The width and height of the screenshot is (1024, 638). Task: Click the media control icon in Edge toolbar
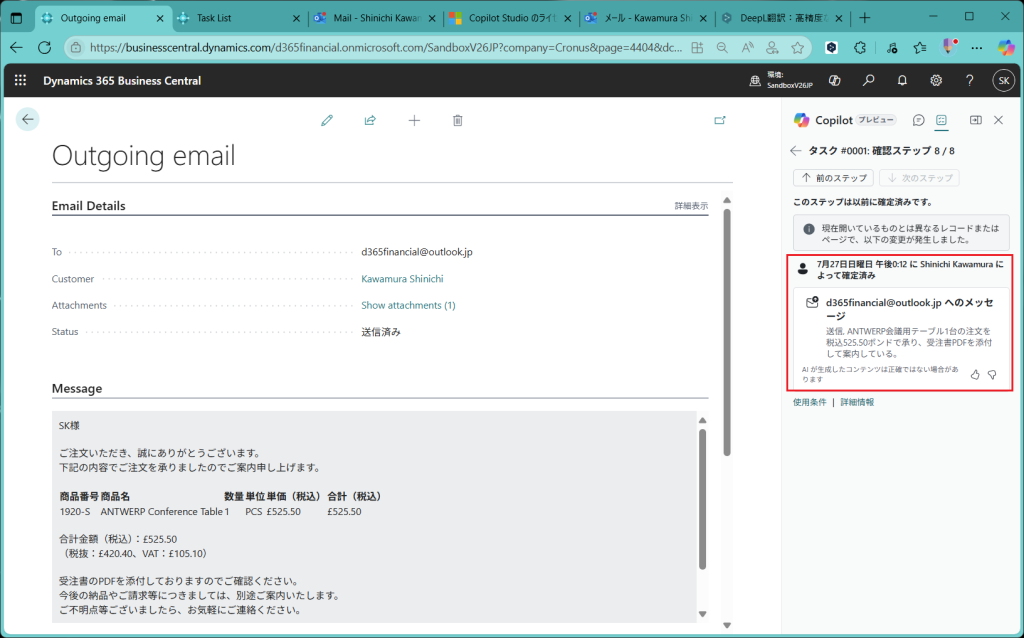pyautogui.click(x=891, y=48)
